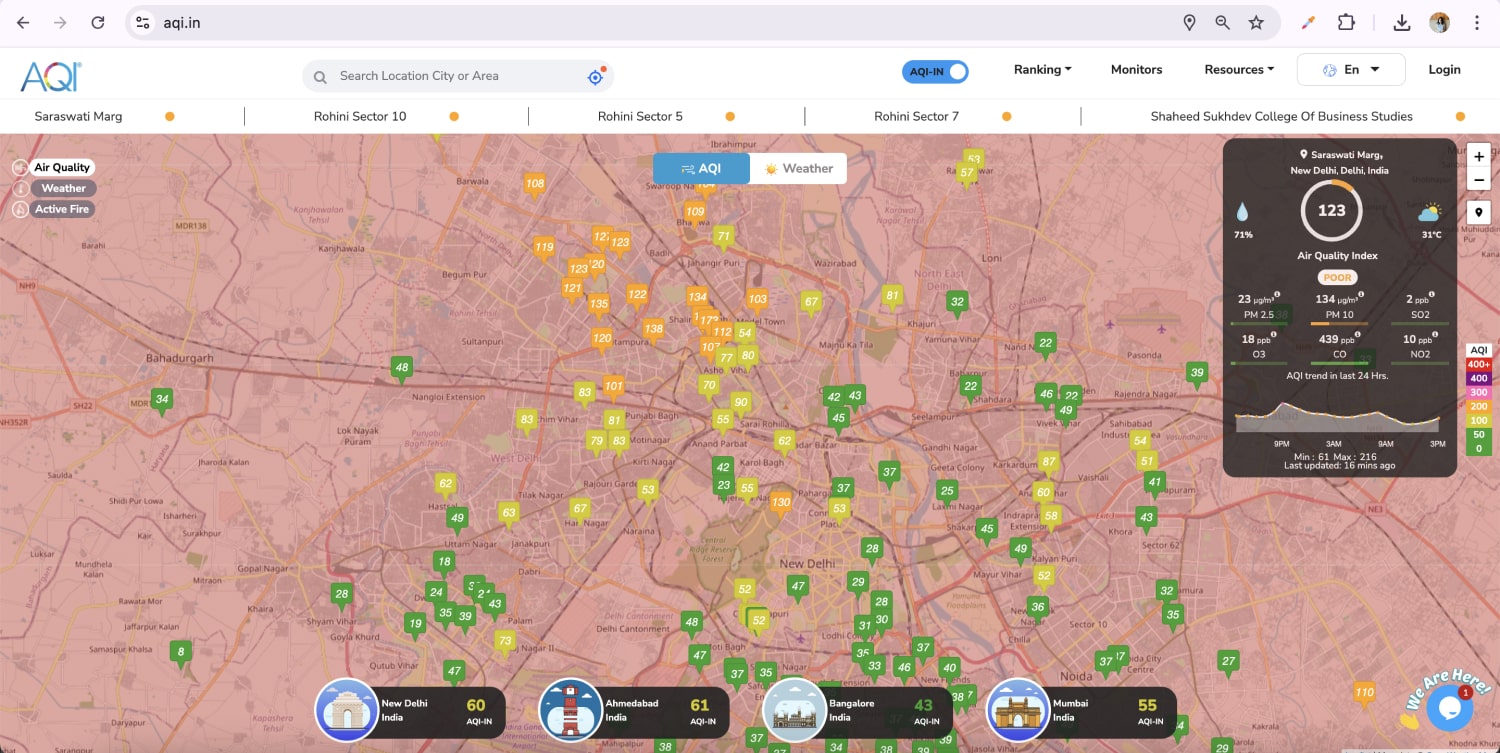
Task: Open Rohini Sector 5 in the ticker
Action: coord(640,117)
